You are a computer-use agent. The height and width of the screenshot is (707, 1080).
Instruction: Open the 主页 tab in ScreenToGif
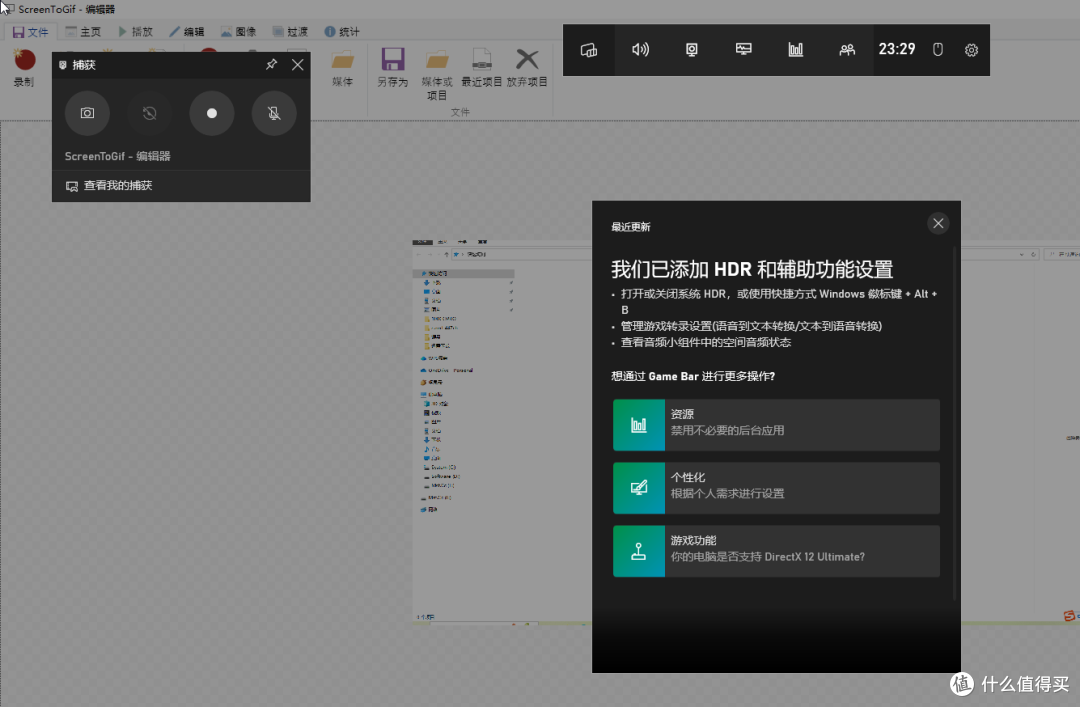(x=83, y=32)
